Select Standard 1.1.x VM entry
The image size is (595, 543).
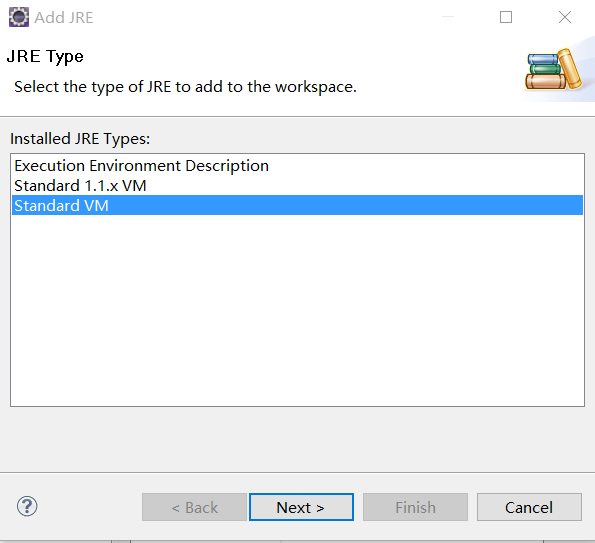tap(297, 186)
